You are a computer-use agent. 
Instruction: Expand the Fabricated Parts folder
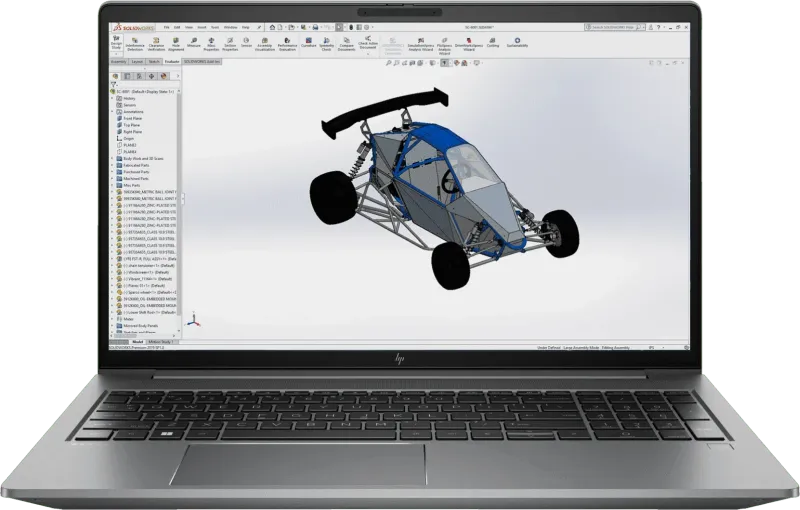tap(113, 165)
